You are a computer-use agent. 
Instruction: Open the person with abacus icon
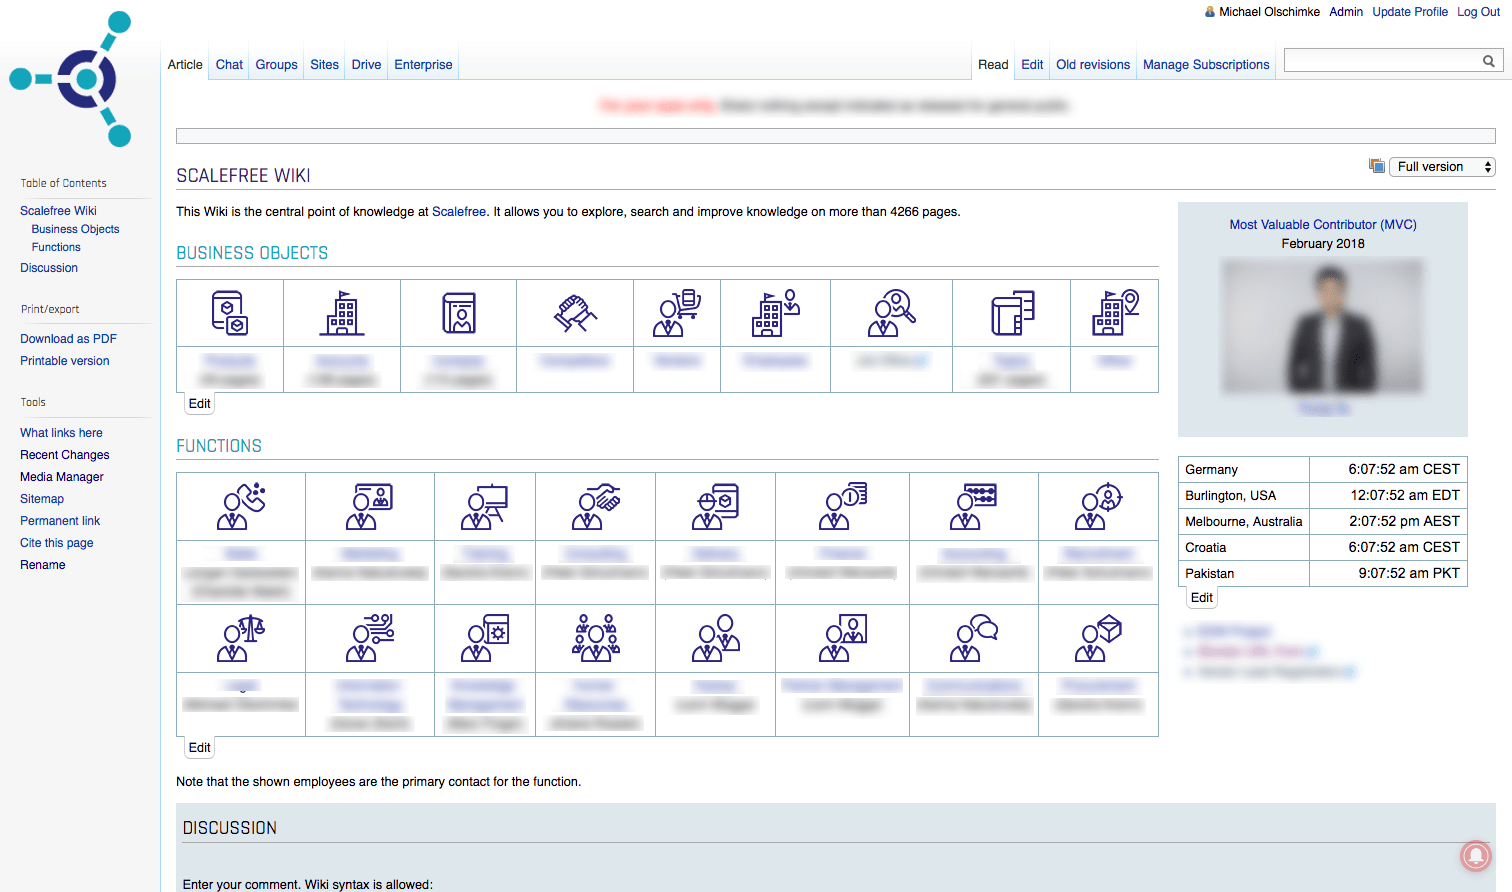[x=974, y=506]
